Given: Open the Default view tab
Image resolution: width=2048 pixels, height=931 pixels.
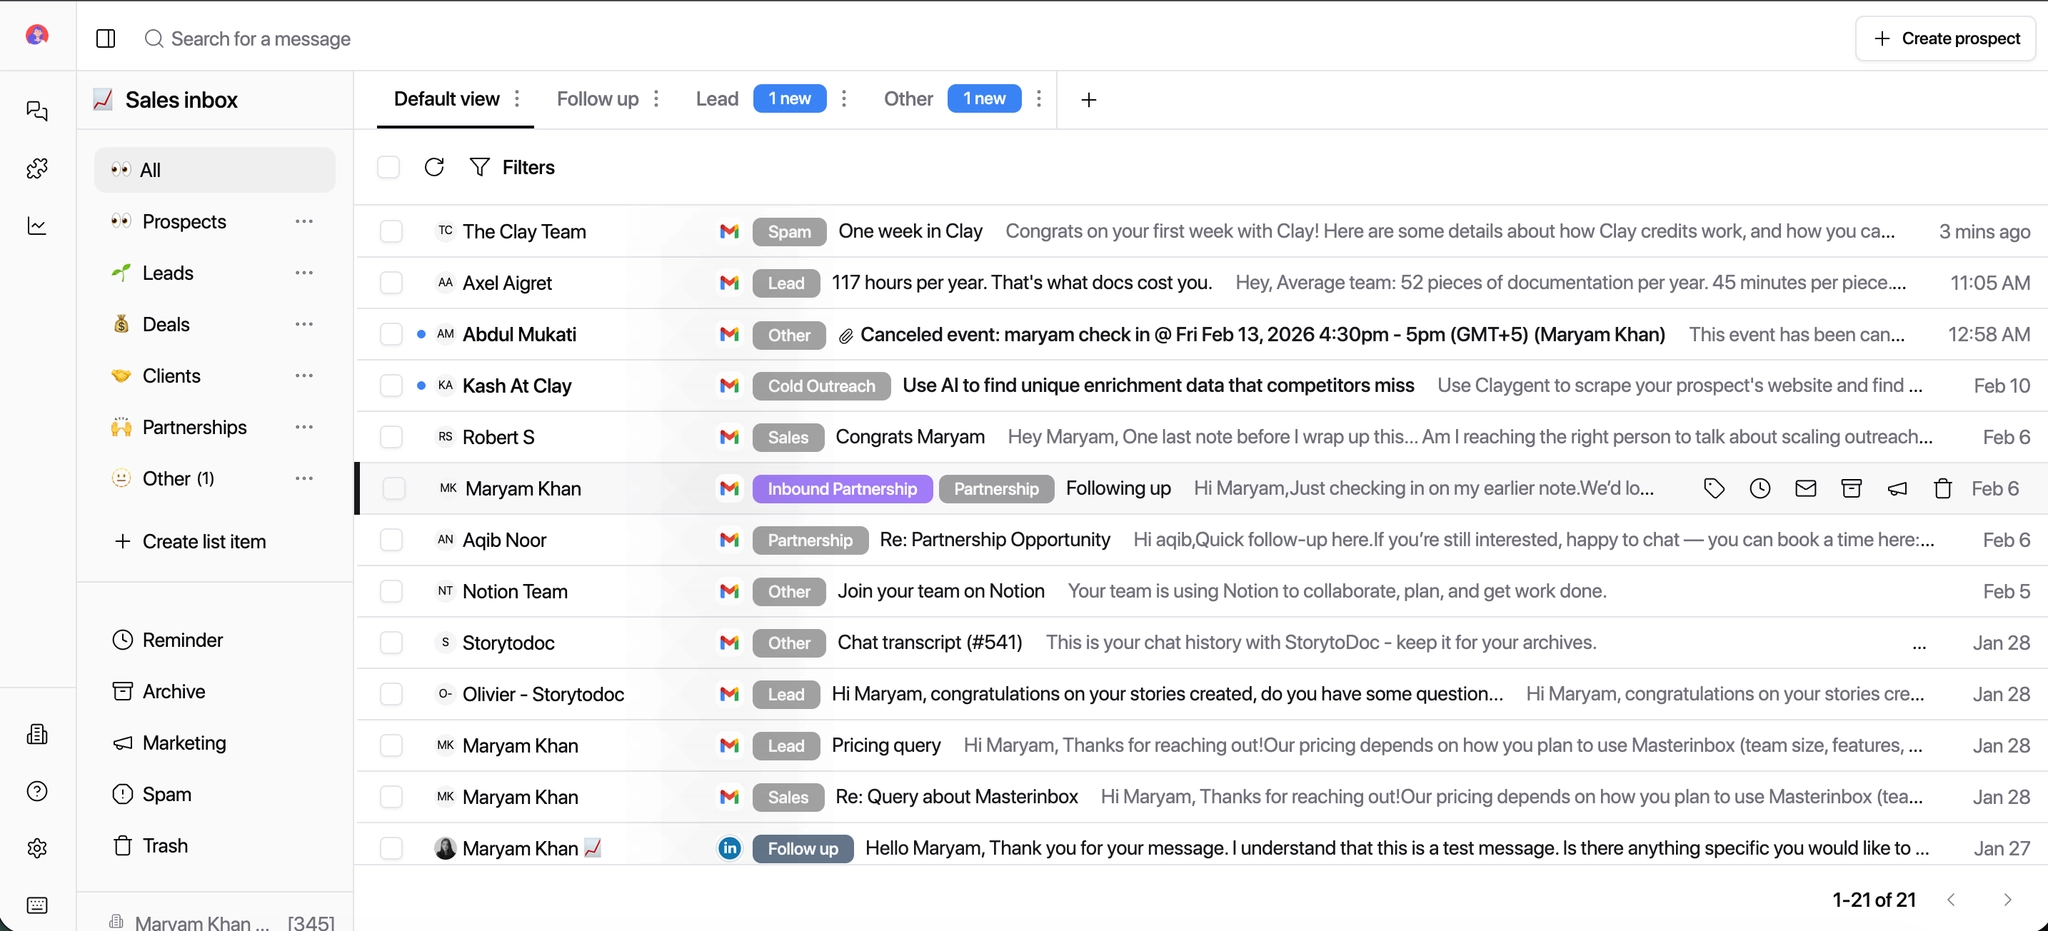Looking at the screenshot, I should [x=446, y=98].
